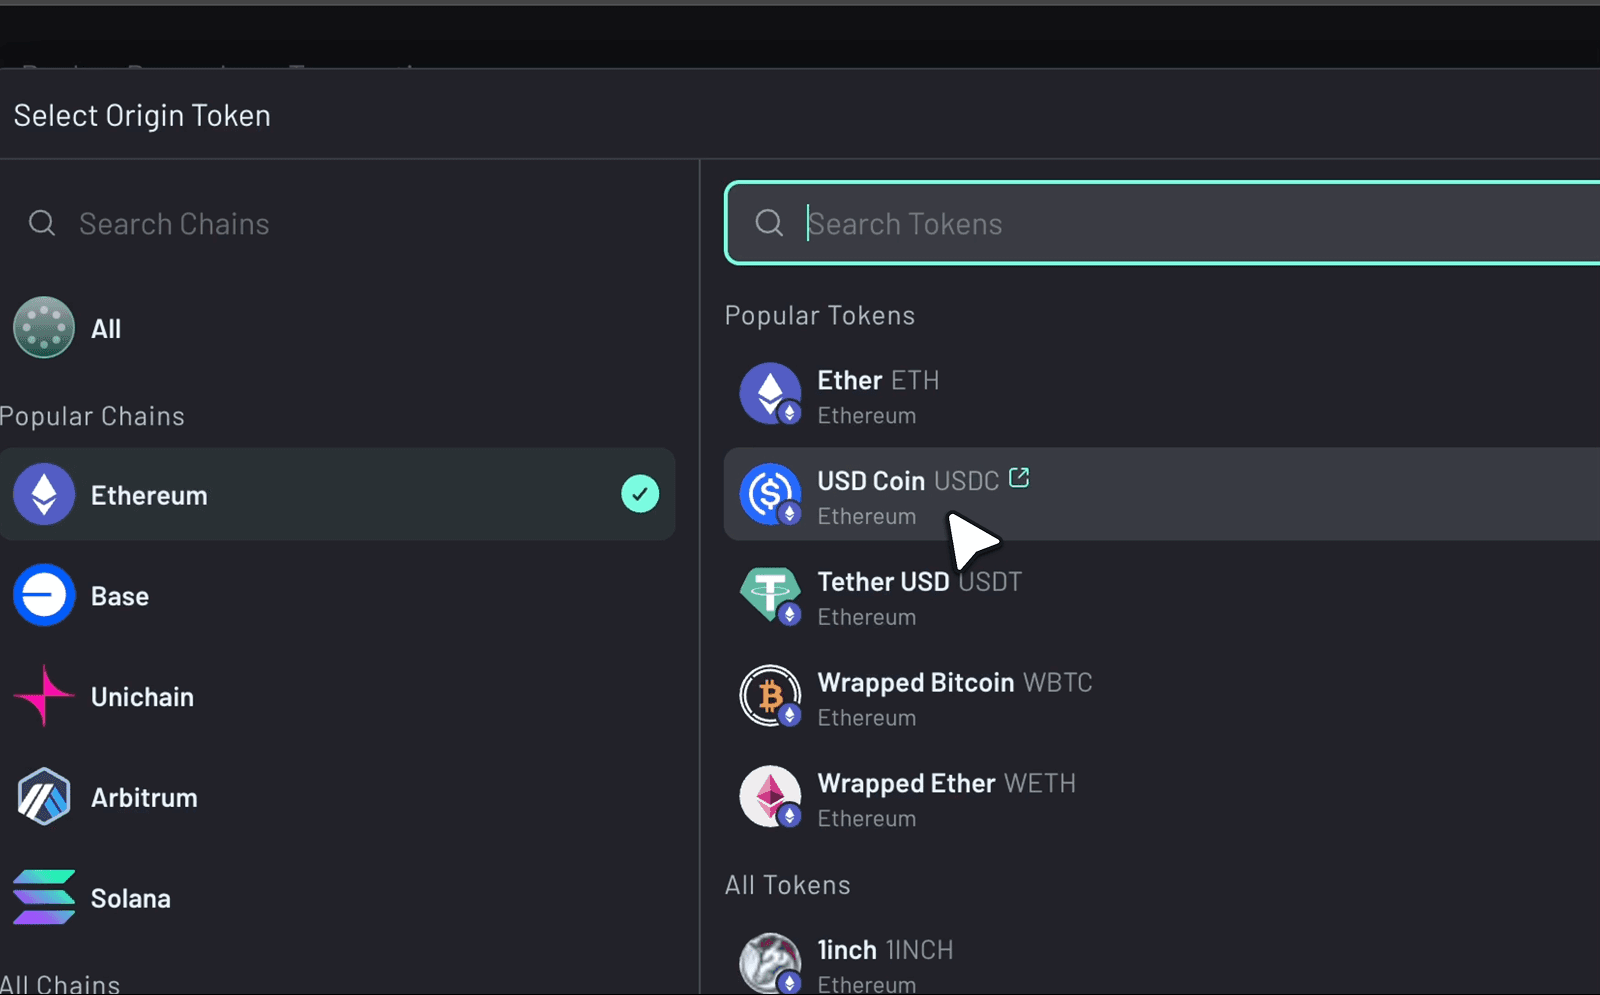Click the Search Tokens input field
The image size is (1600, 995).
(1150, 223)
